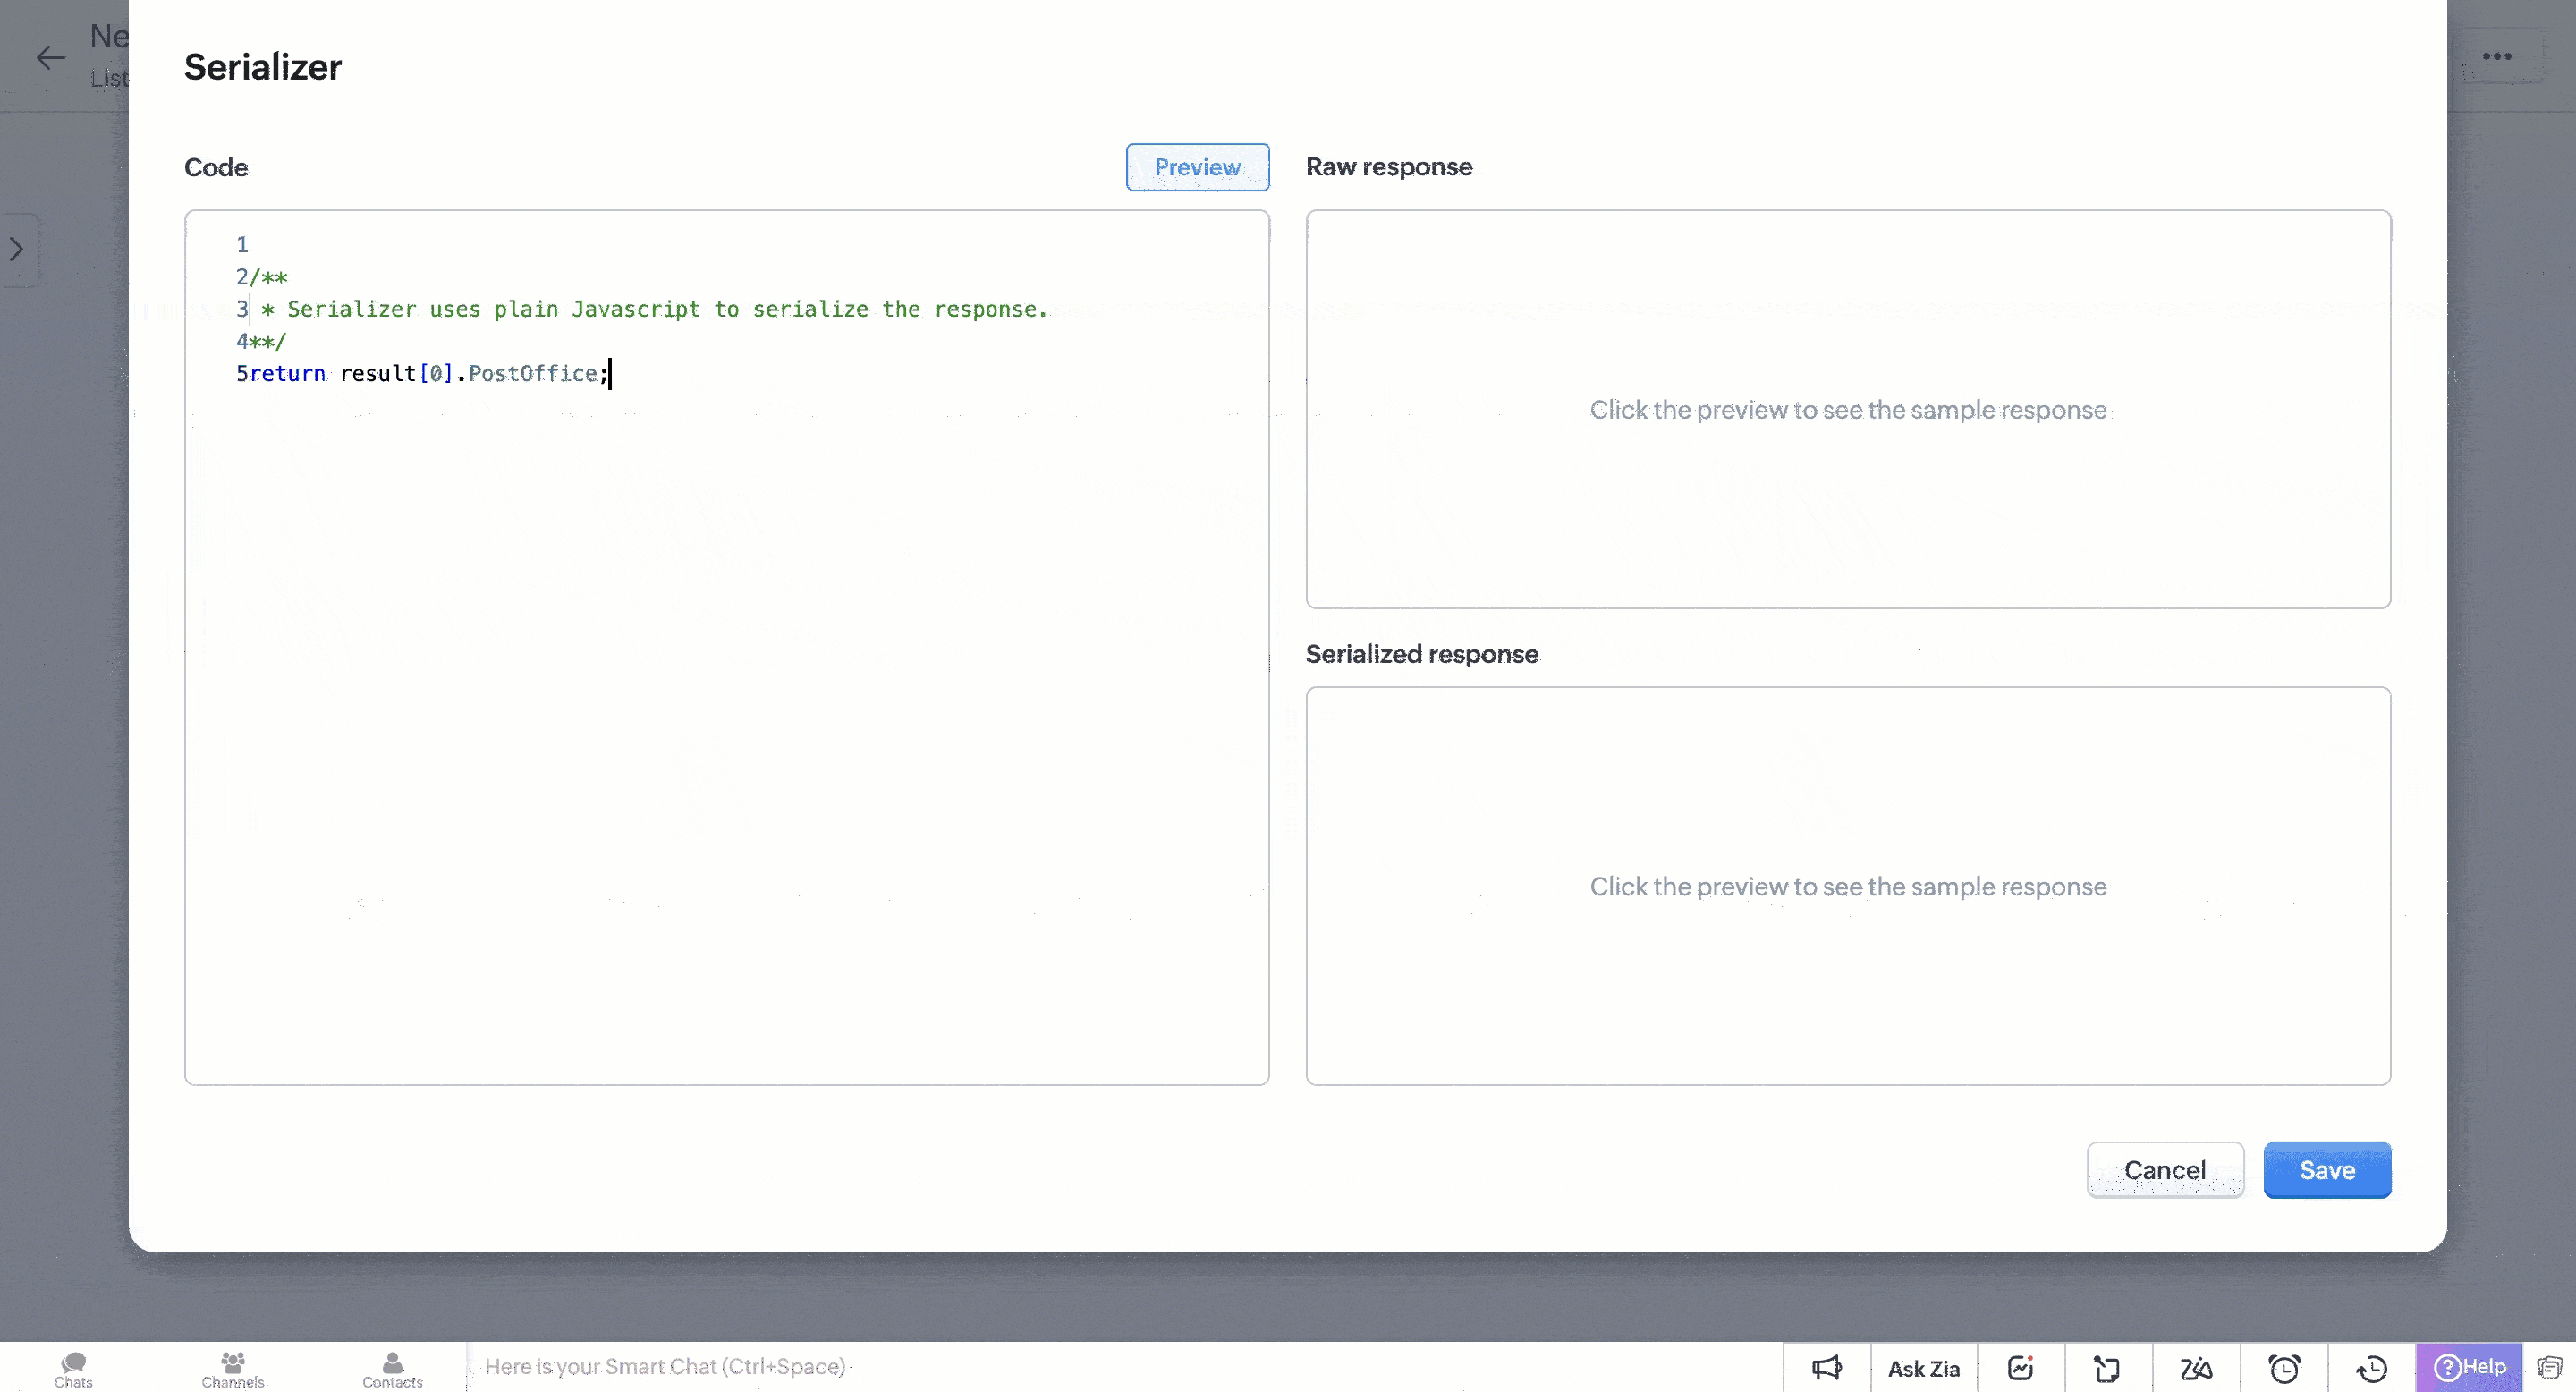
Task: Open Ask Zia assistant
Action: click(1923, 1367)
